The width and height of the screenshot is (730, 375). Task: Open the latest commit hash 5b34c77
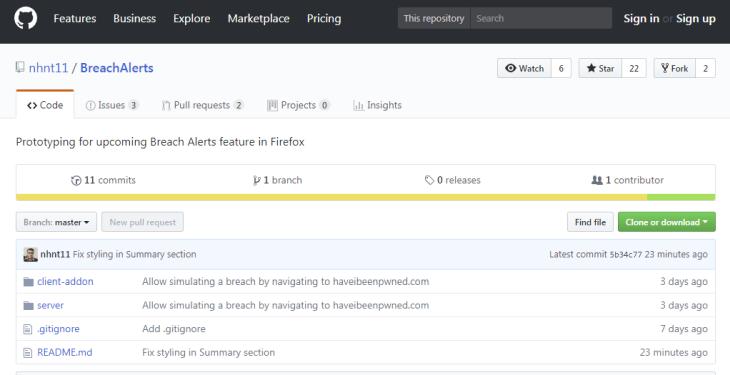[626, 254]
